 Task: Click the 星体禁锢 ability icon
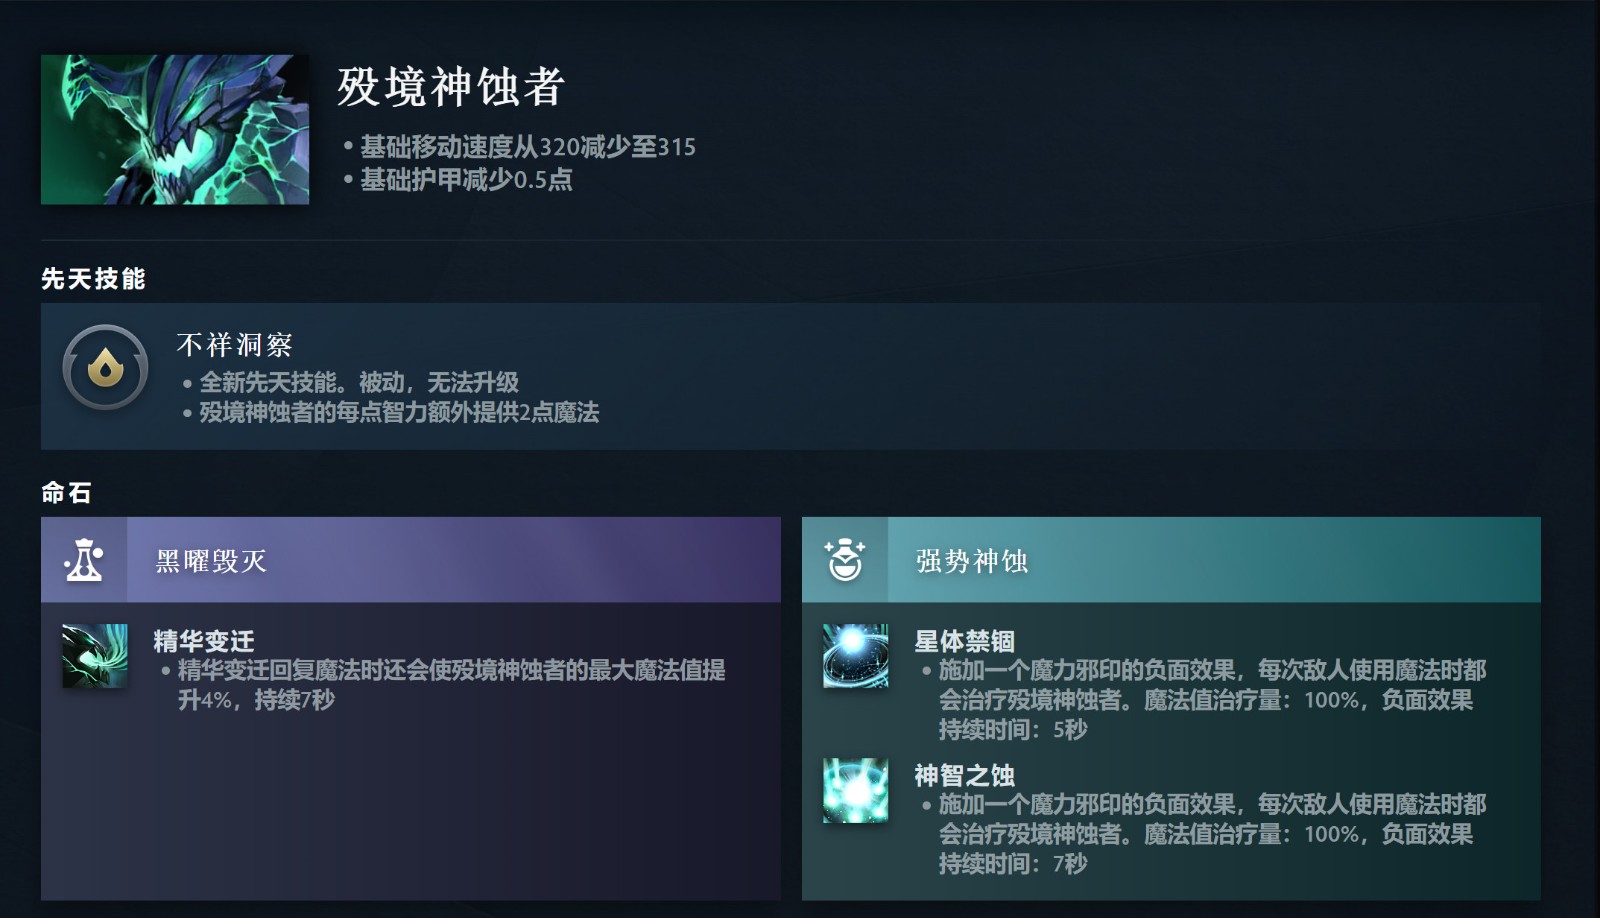(856, 656)
